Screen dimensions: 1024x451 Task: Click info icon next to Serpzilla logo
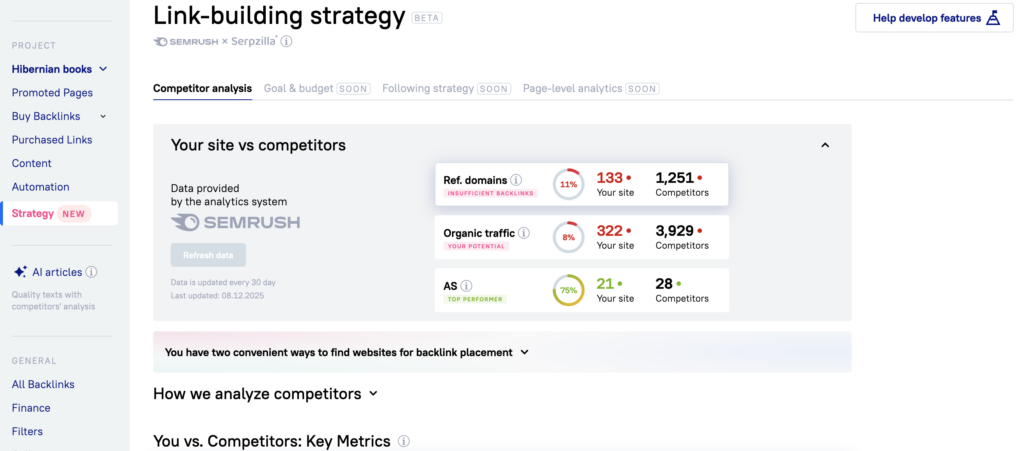pos(287,42)
